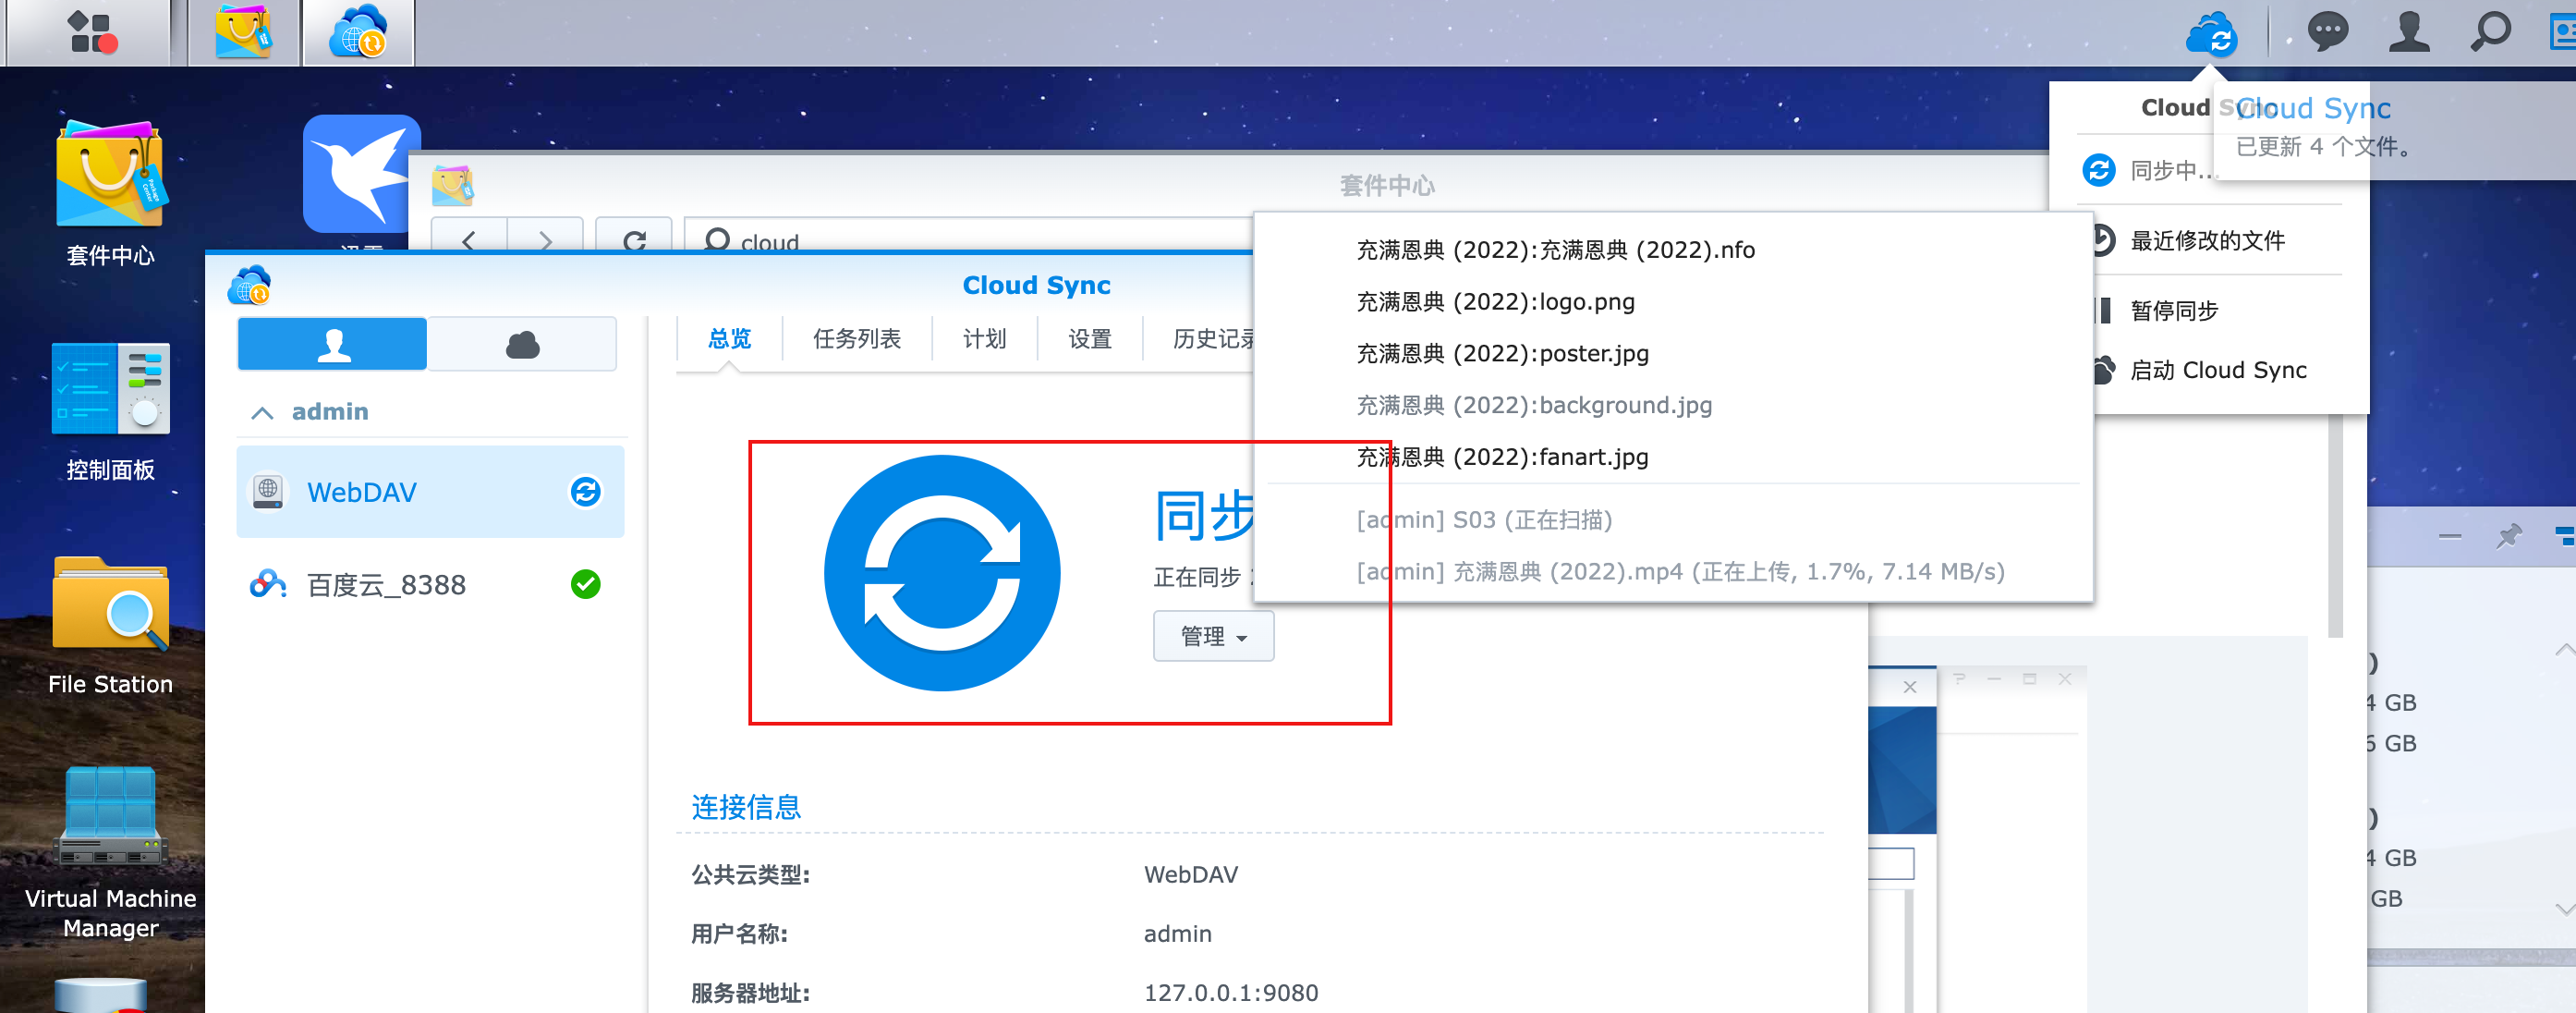Image resolution: width=2576 pixels, height=1013 pixels.
Task: Choose 启动 Cloud Sync in the tray menu
Action: [2217, 370]
